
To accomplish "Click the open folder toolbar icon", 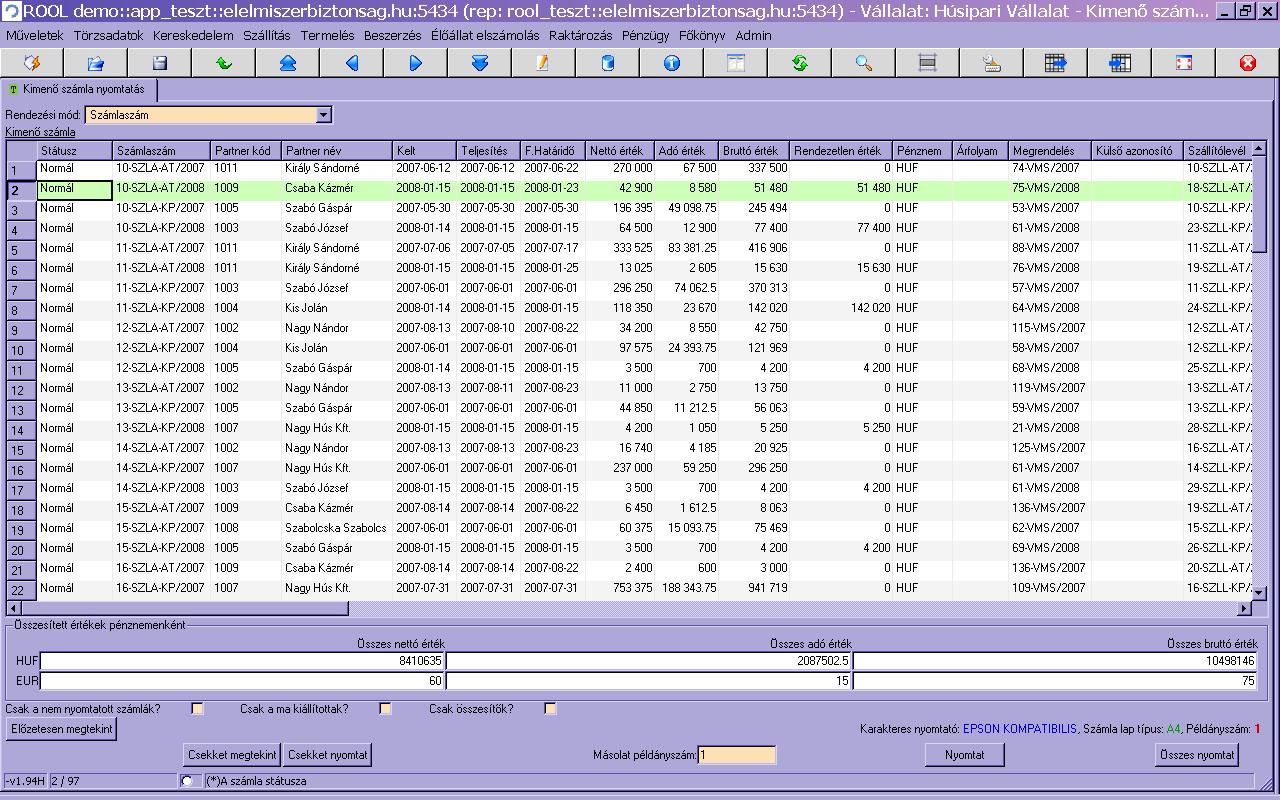I will coord(96,63).
